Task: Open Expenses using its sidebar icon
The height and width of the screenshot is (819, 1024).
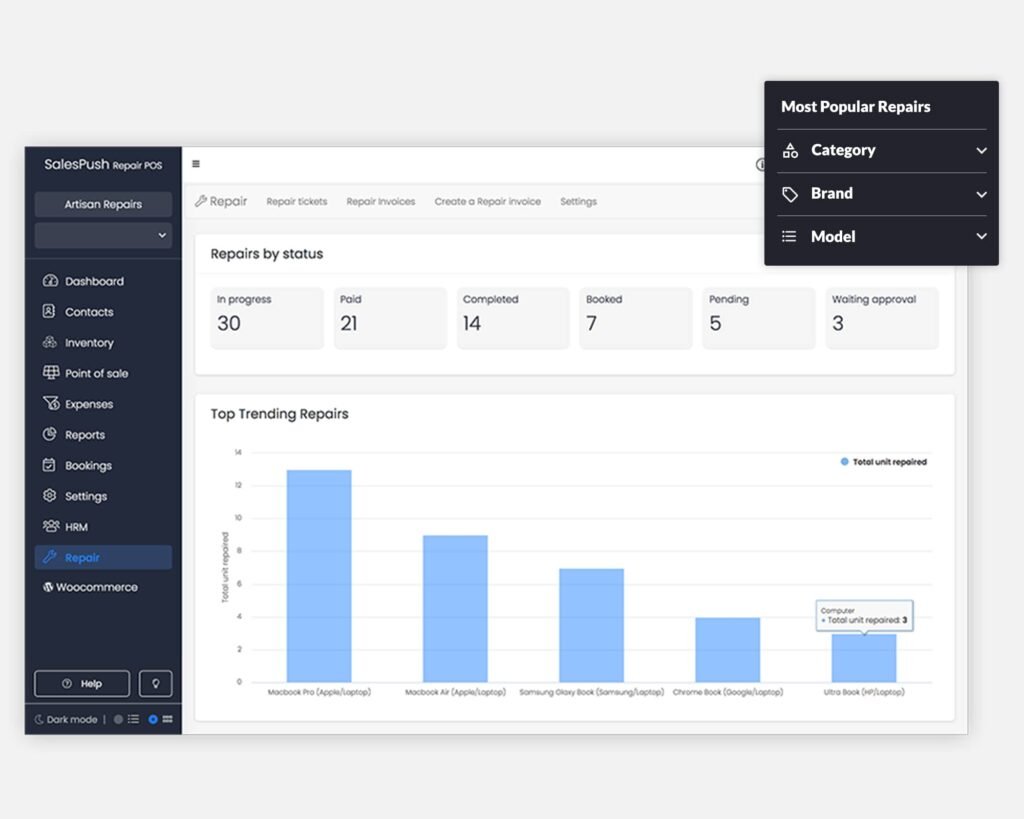Action: [x=50, y=404]
